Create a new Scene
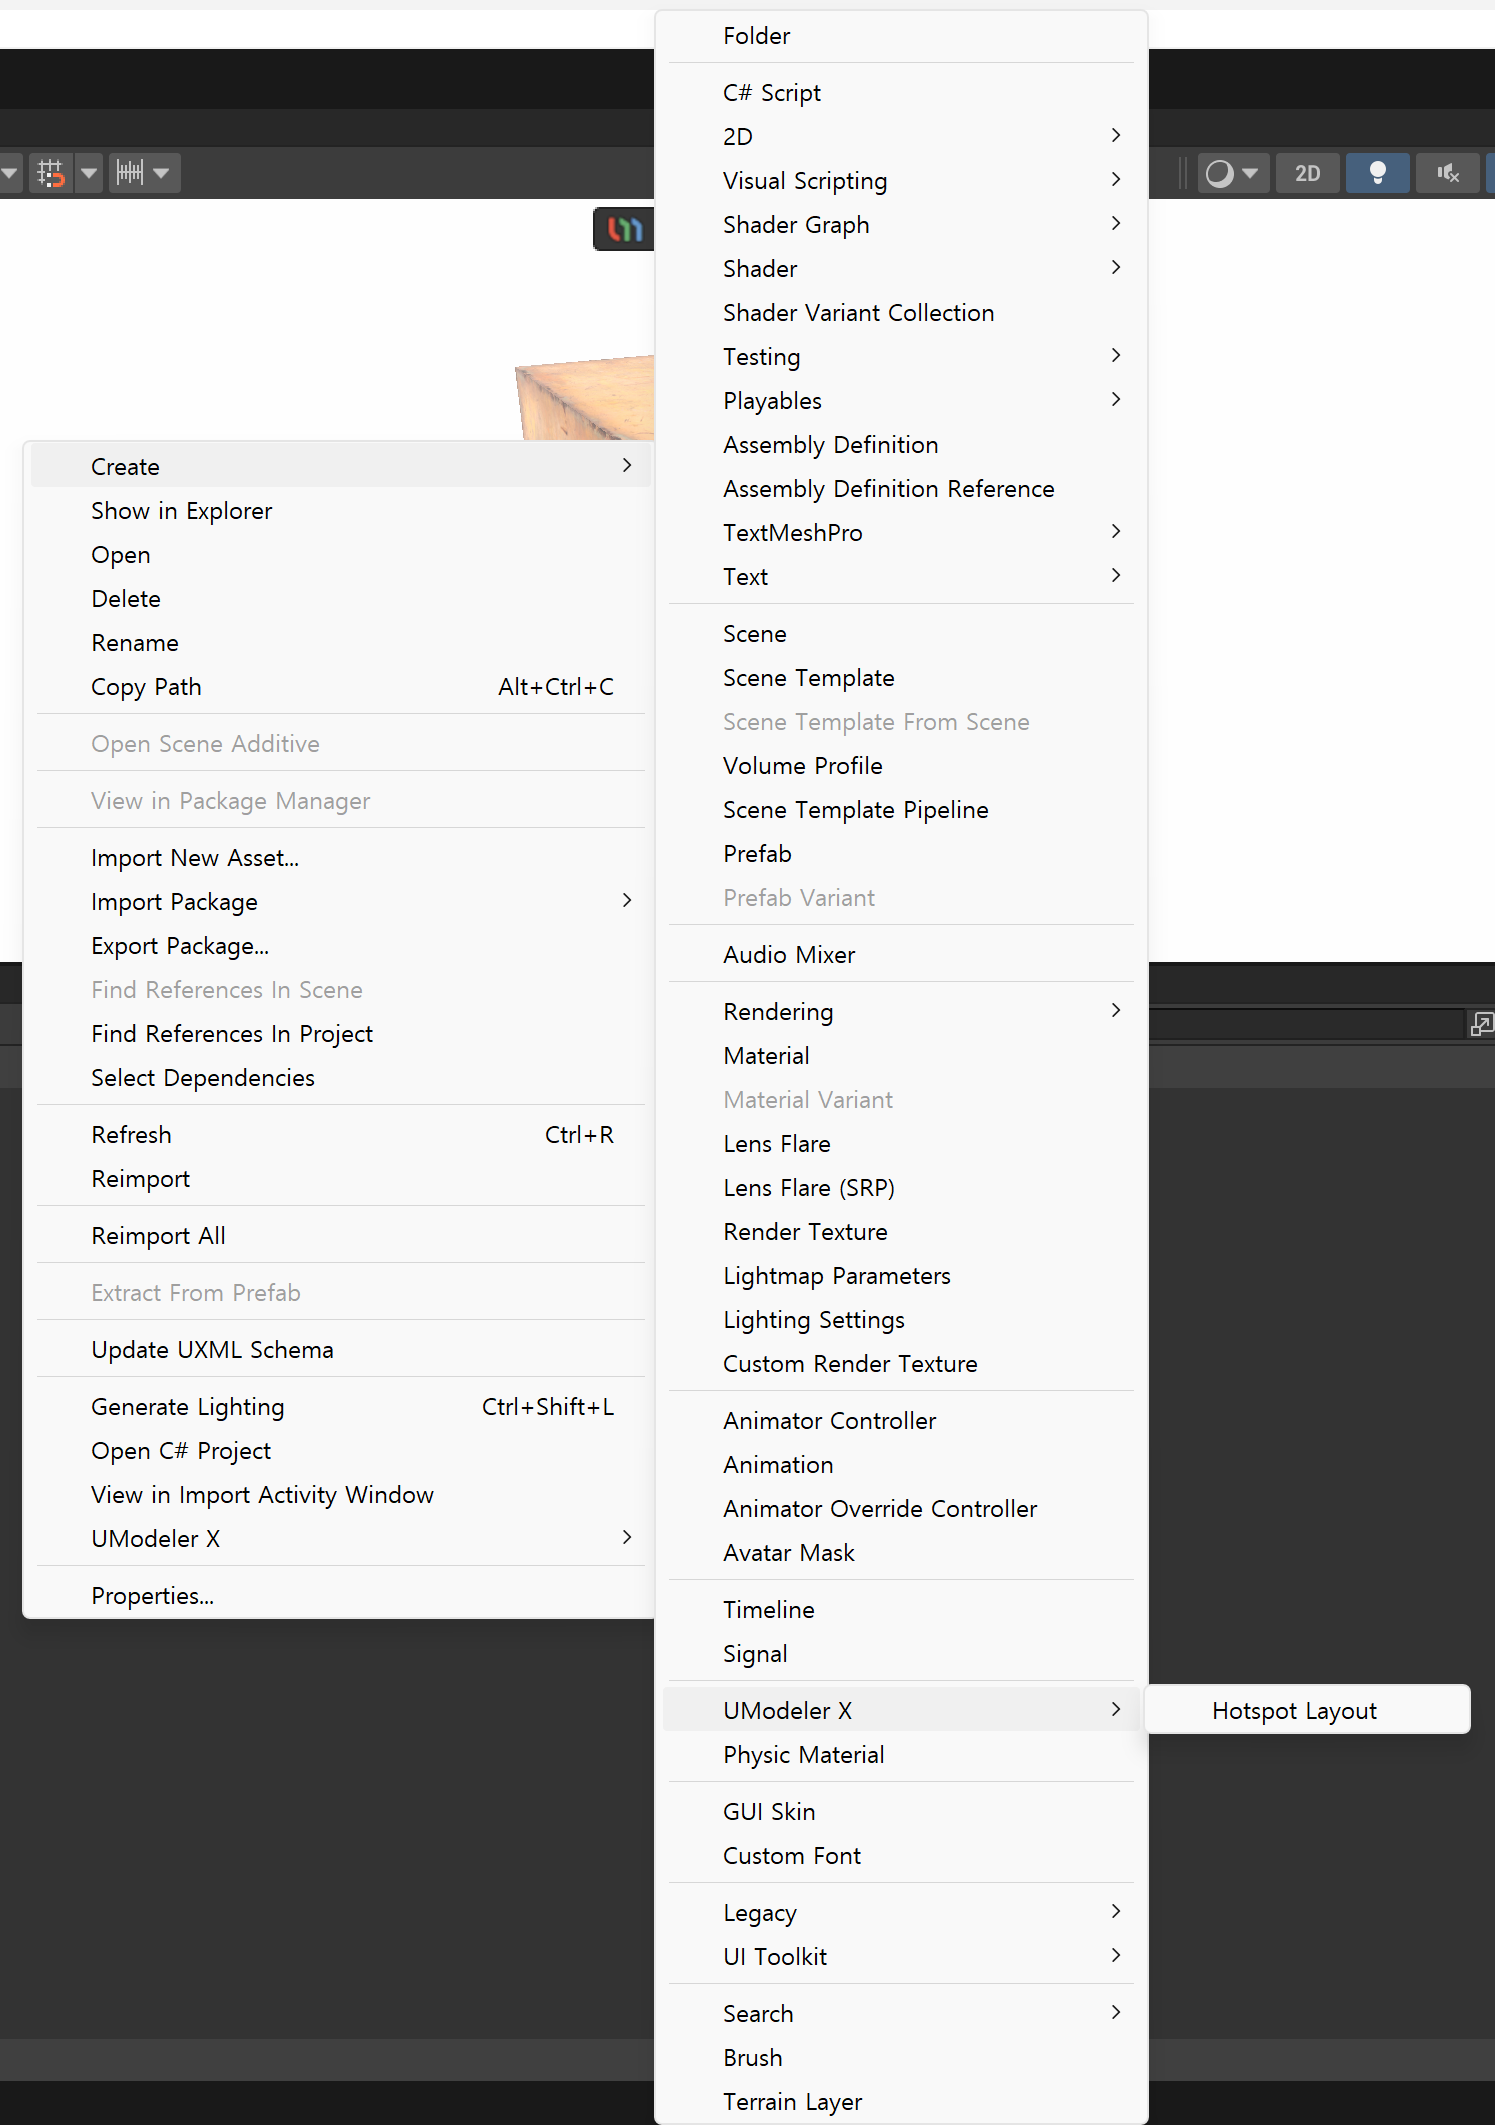Viewport: 1495px width, 2125px height. coord(901,634)
